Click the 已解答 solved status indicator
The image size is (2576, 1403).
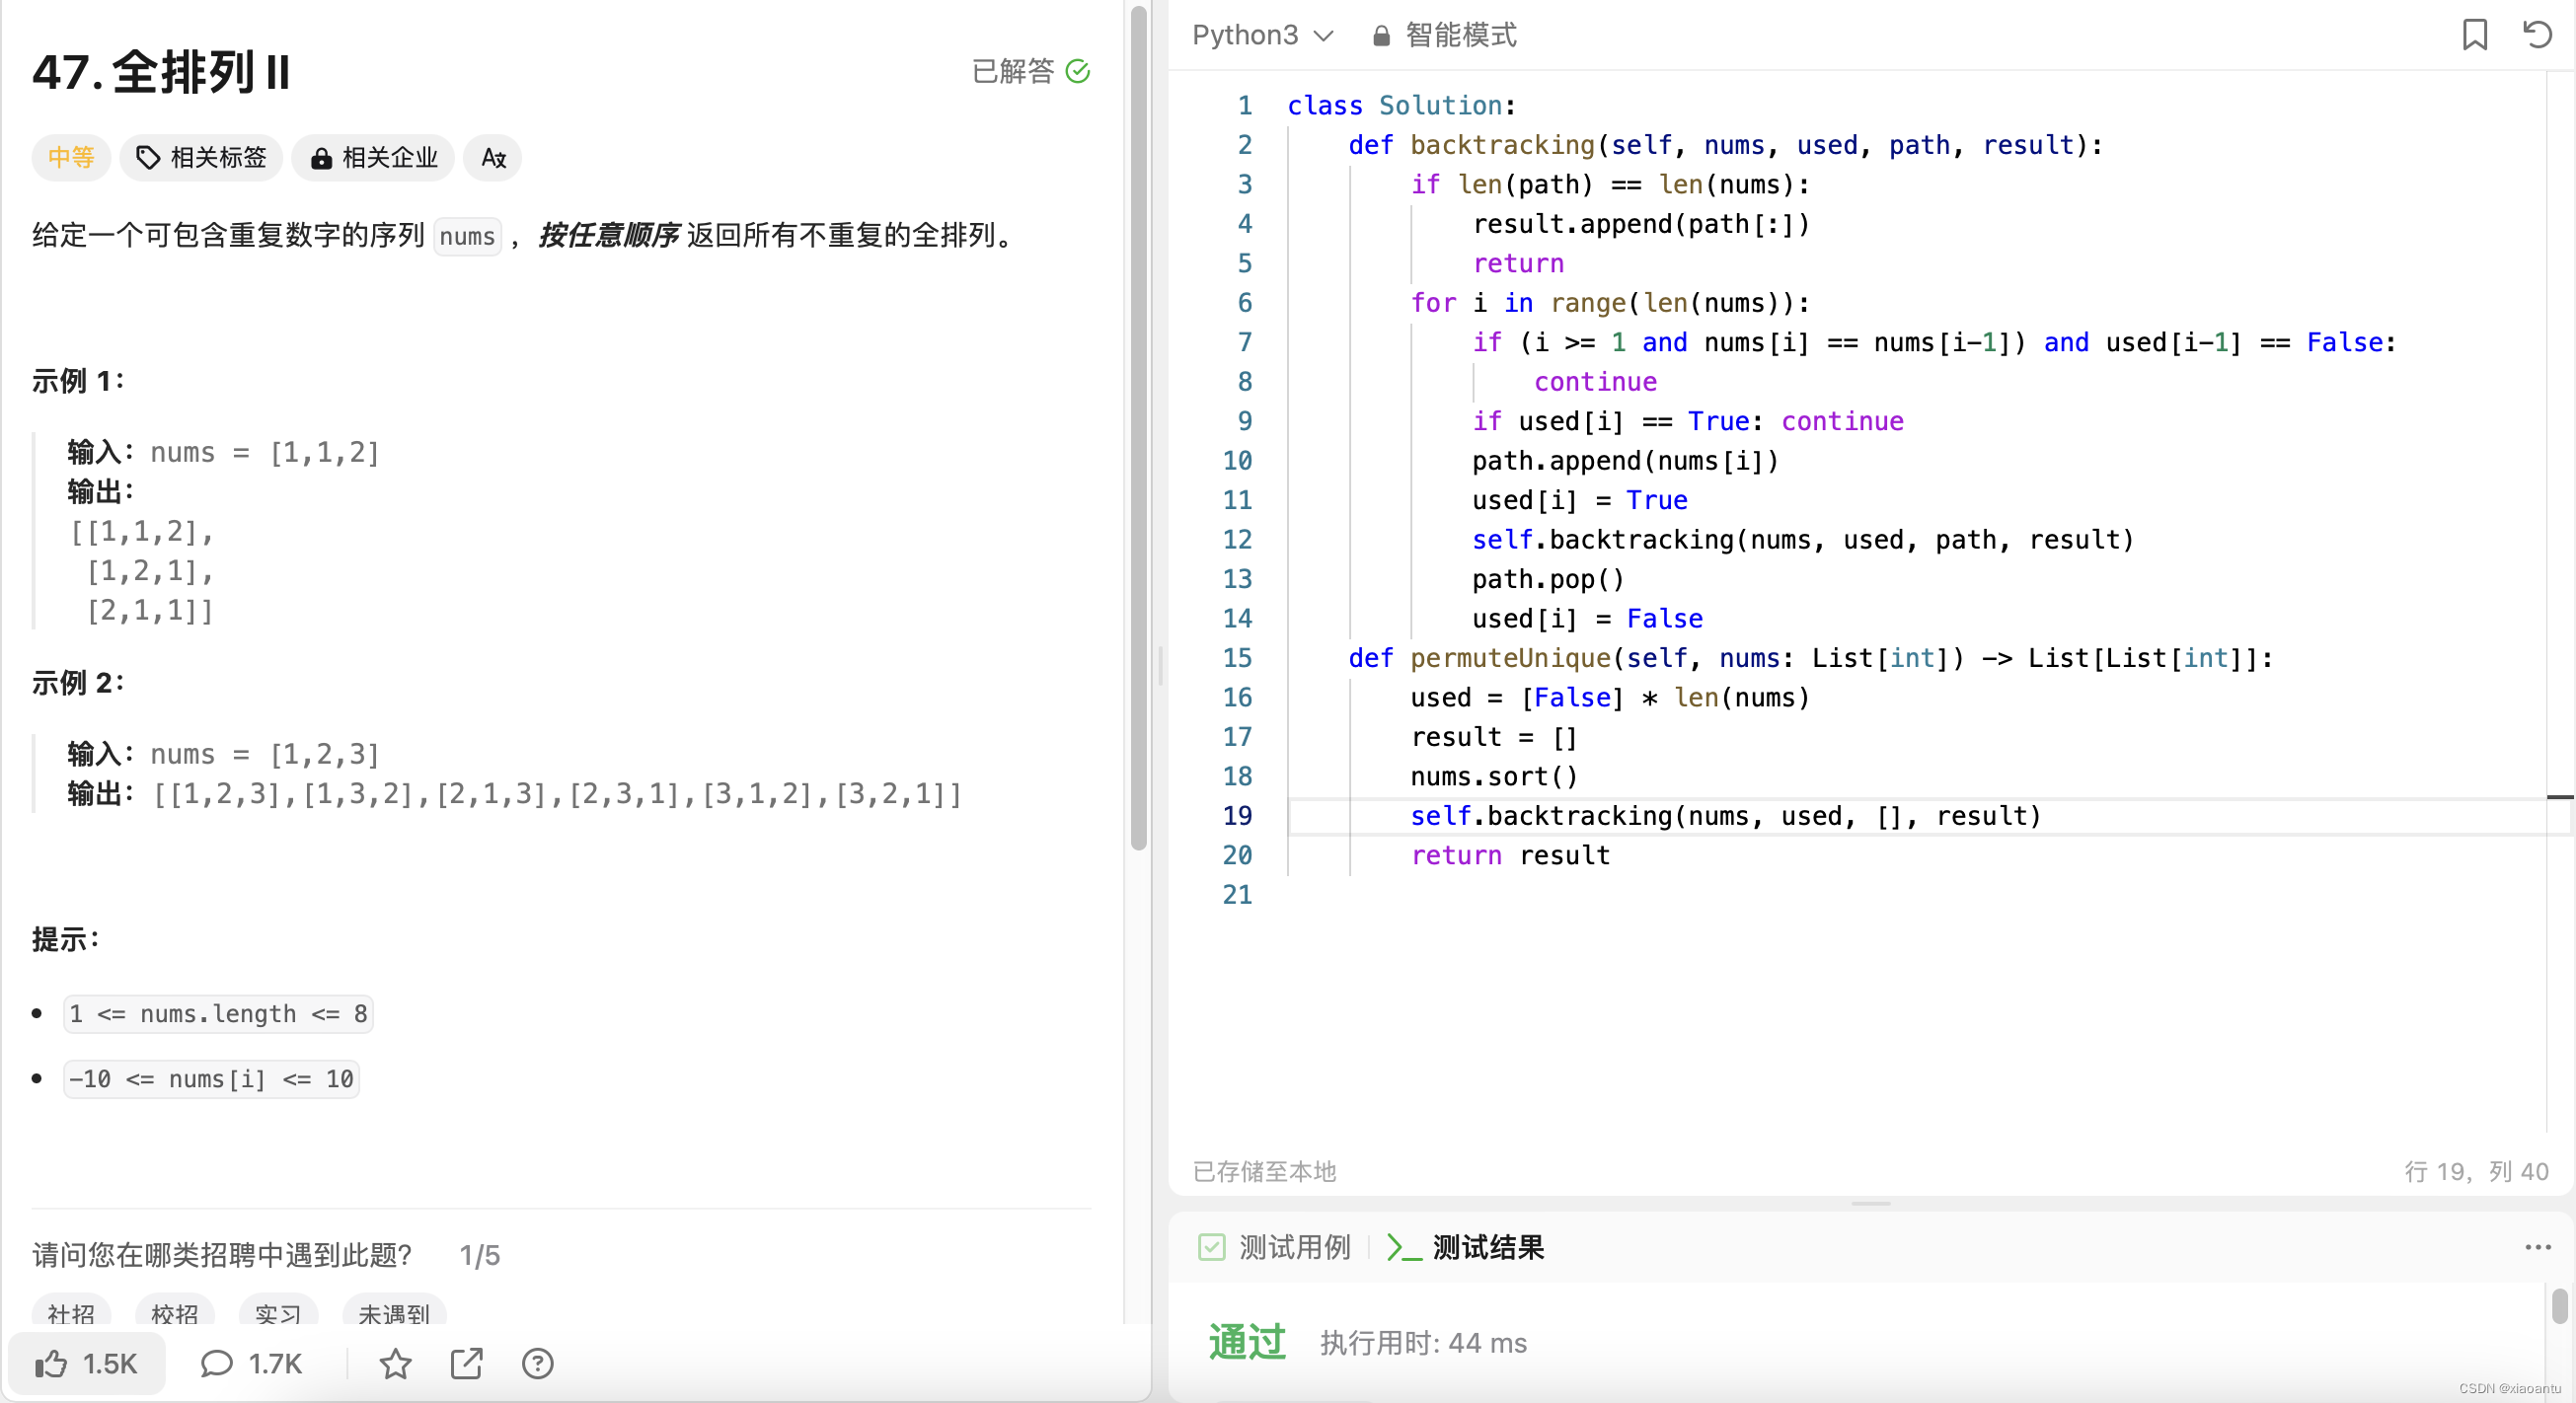coord(1030,71)
